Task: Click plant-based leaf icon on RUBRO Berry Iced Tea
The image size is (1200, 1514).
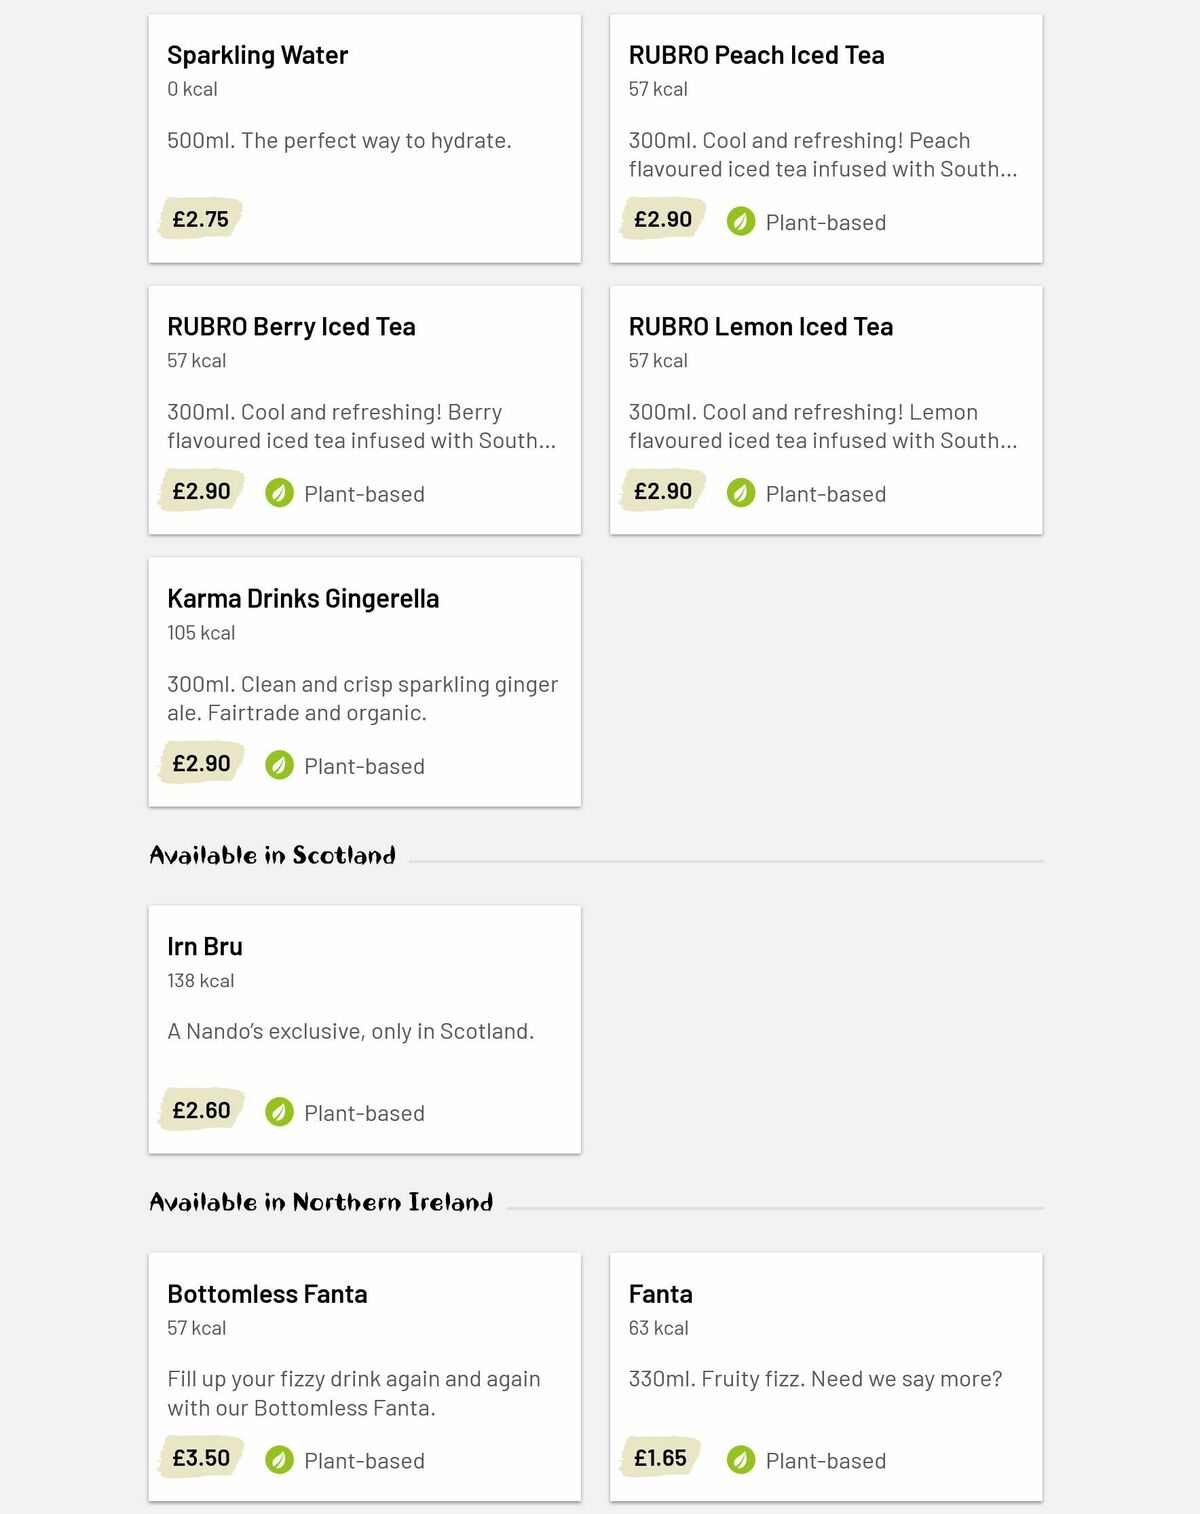Action: 279,493
